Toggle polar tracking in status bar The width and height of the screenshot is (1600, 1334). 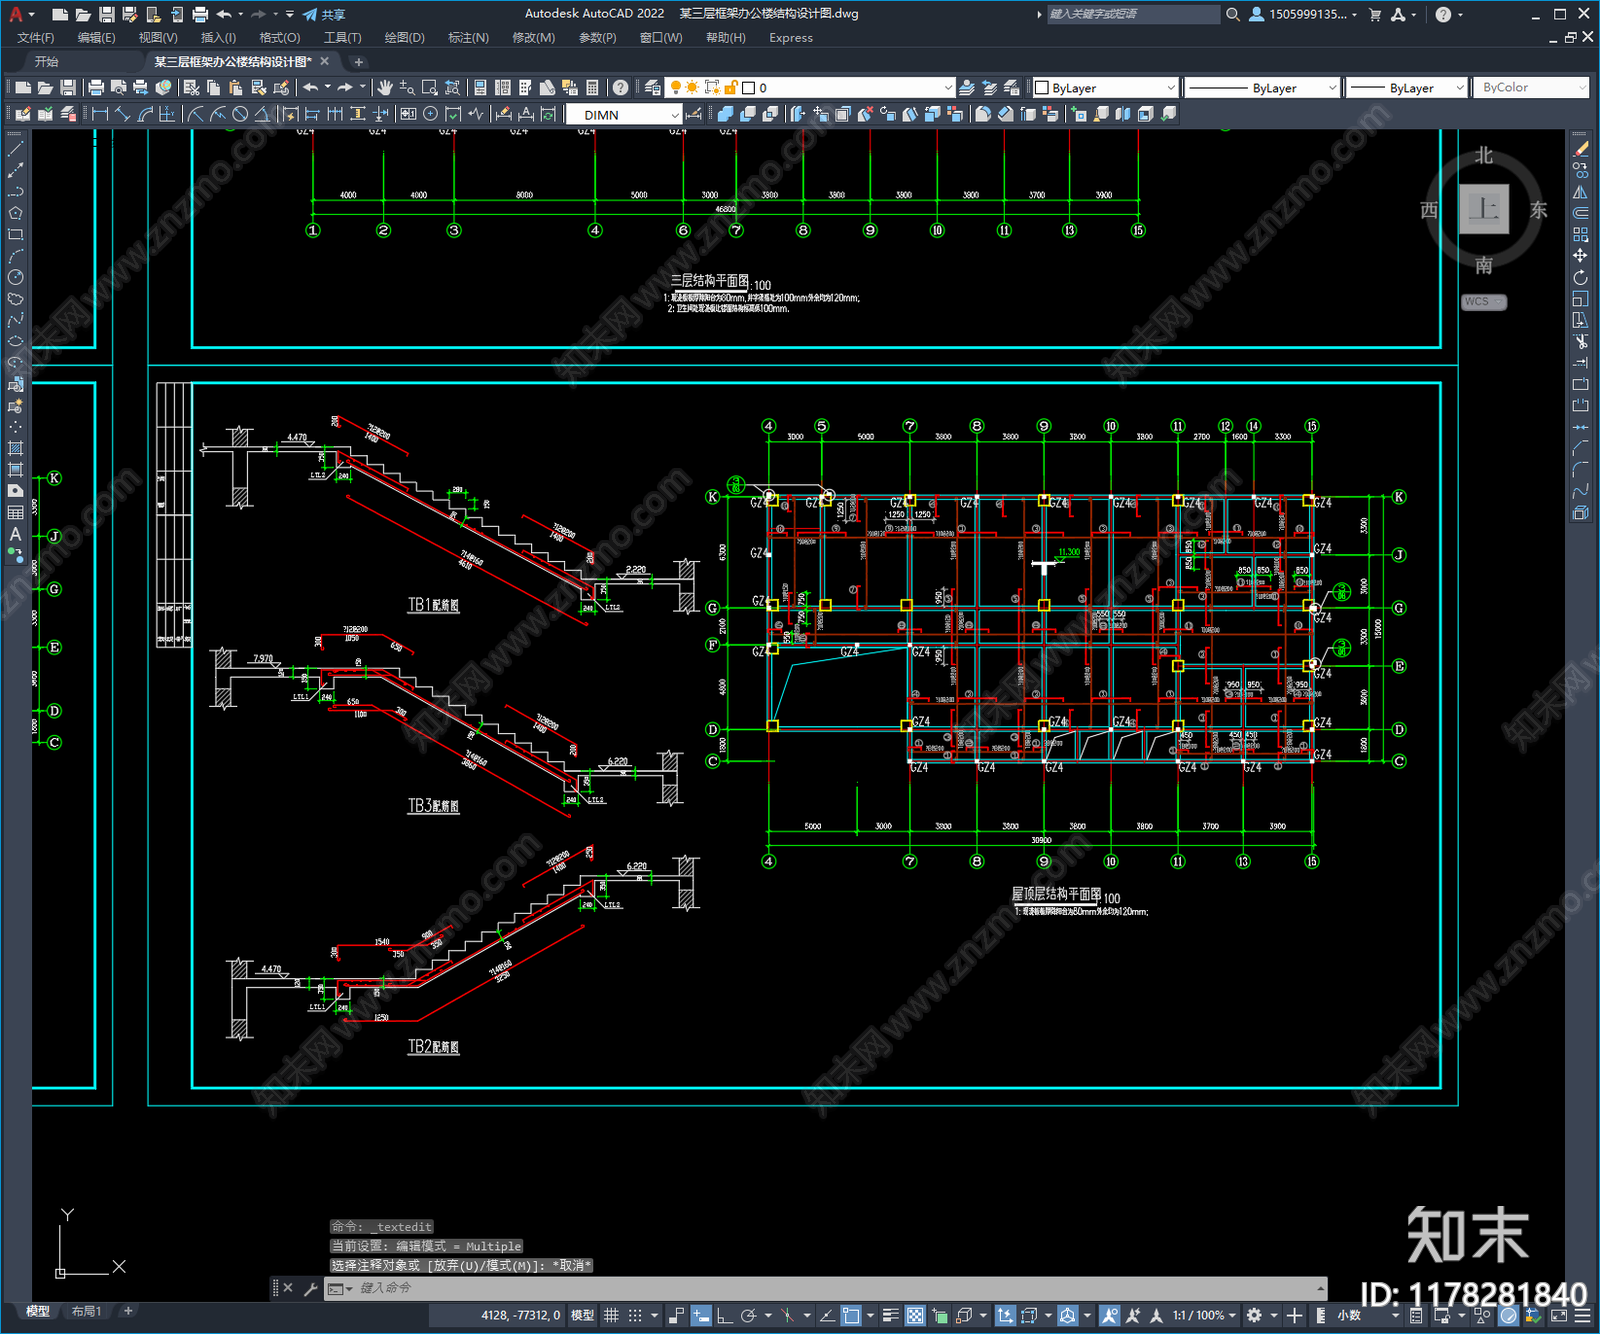click(748, 1315)
